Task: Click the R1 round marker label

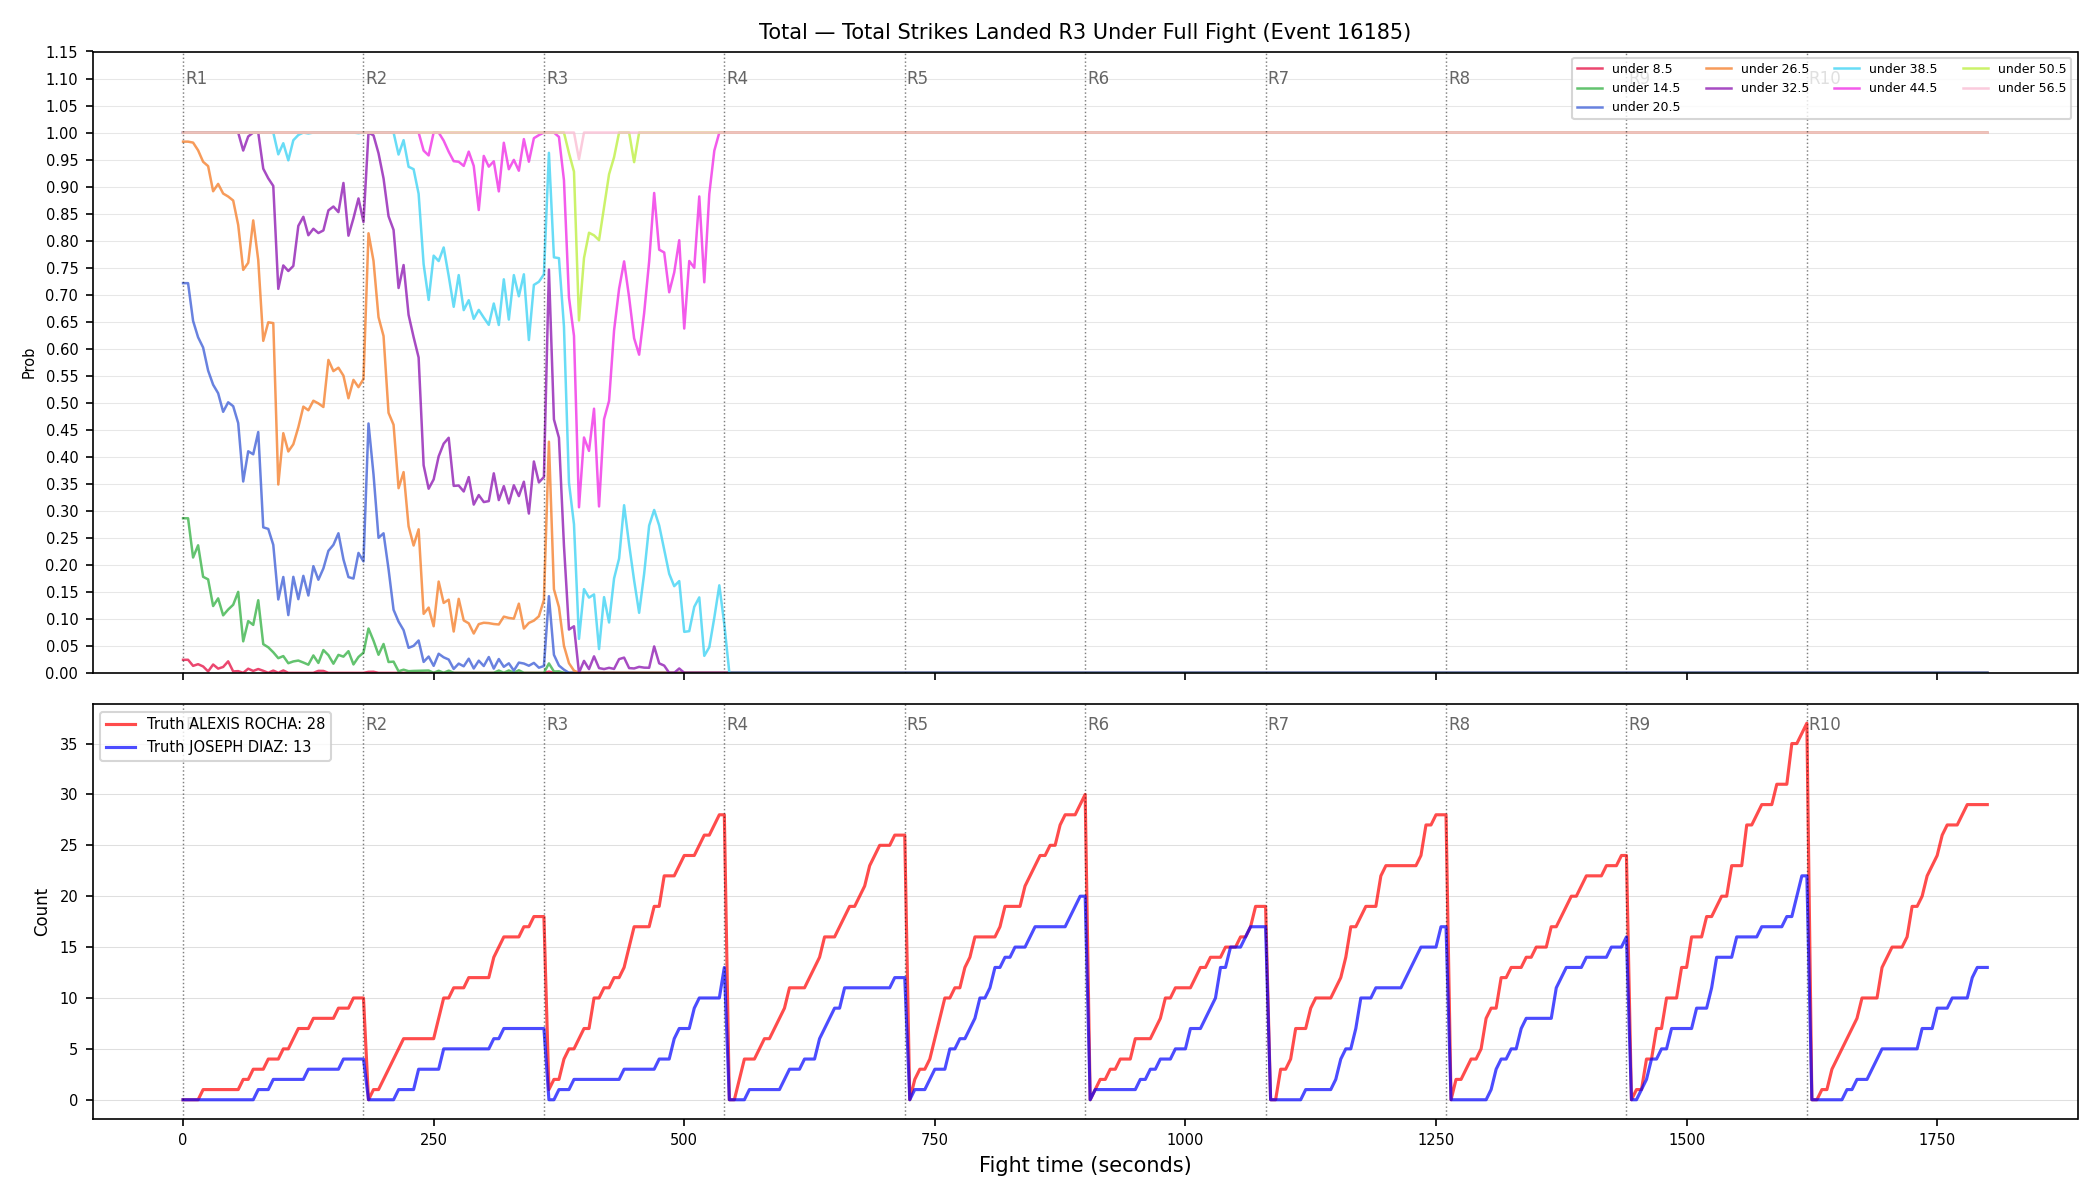Action: [196, 78]
